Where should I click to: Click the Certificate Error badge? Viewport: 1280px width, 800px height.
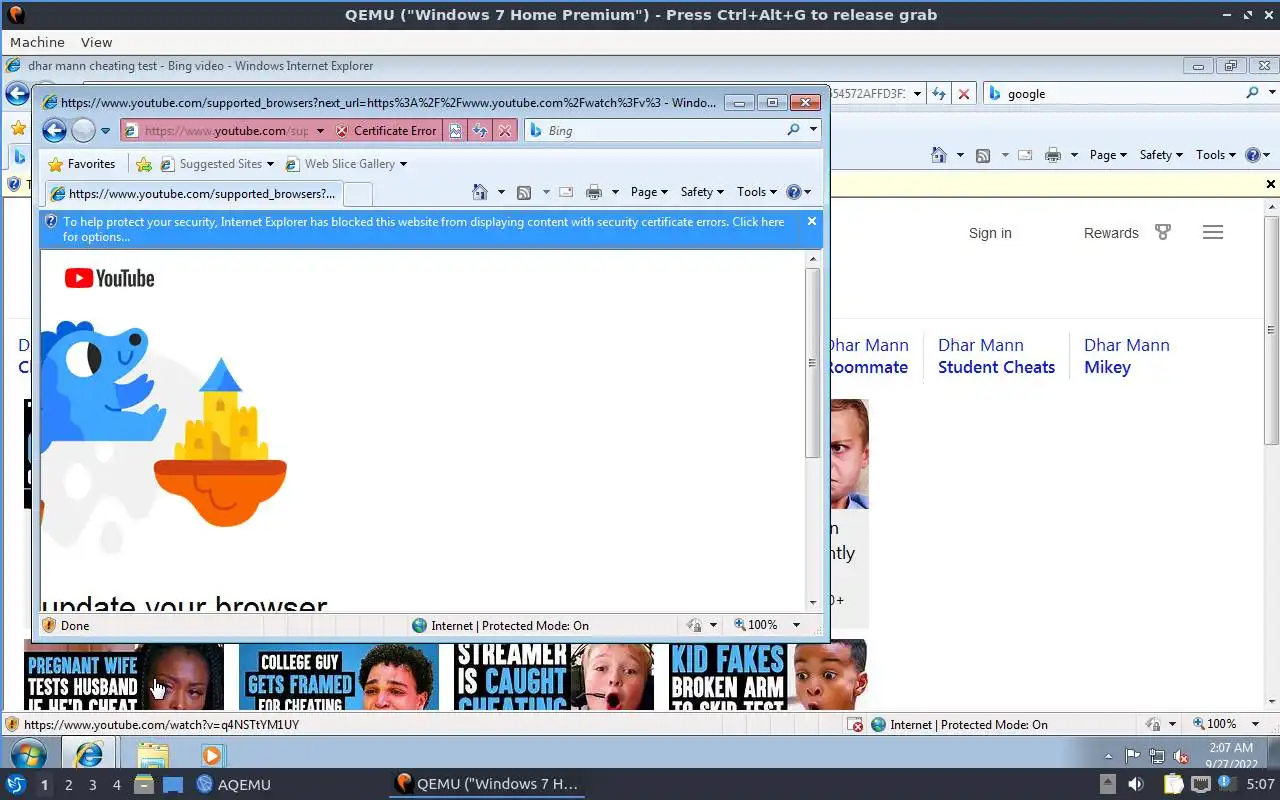point(386,130)
